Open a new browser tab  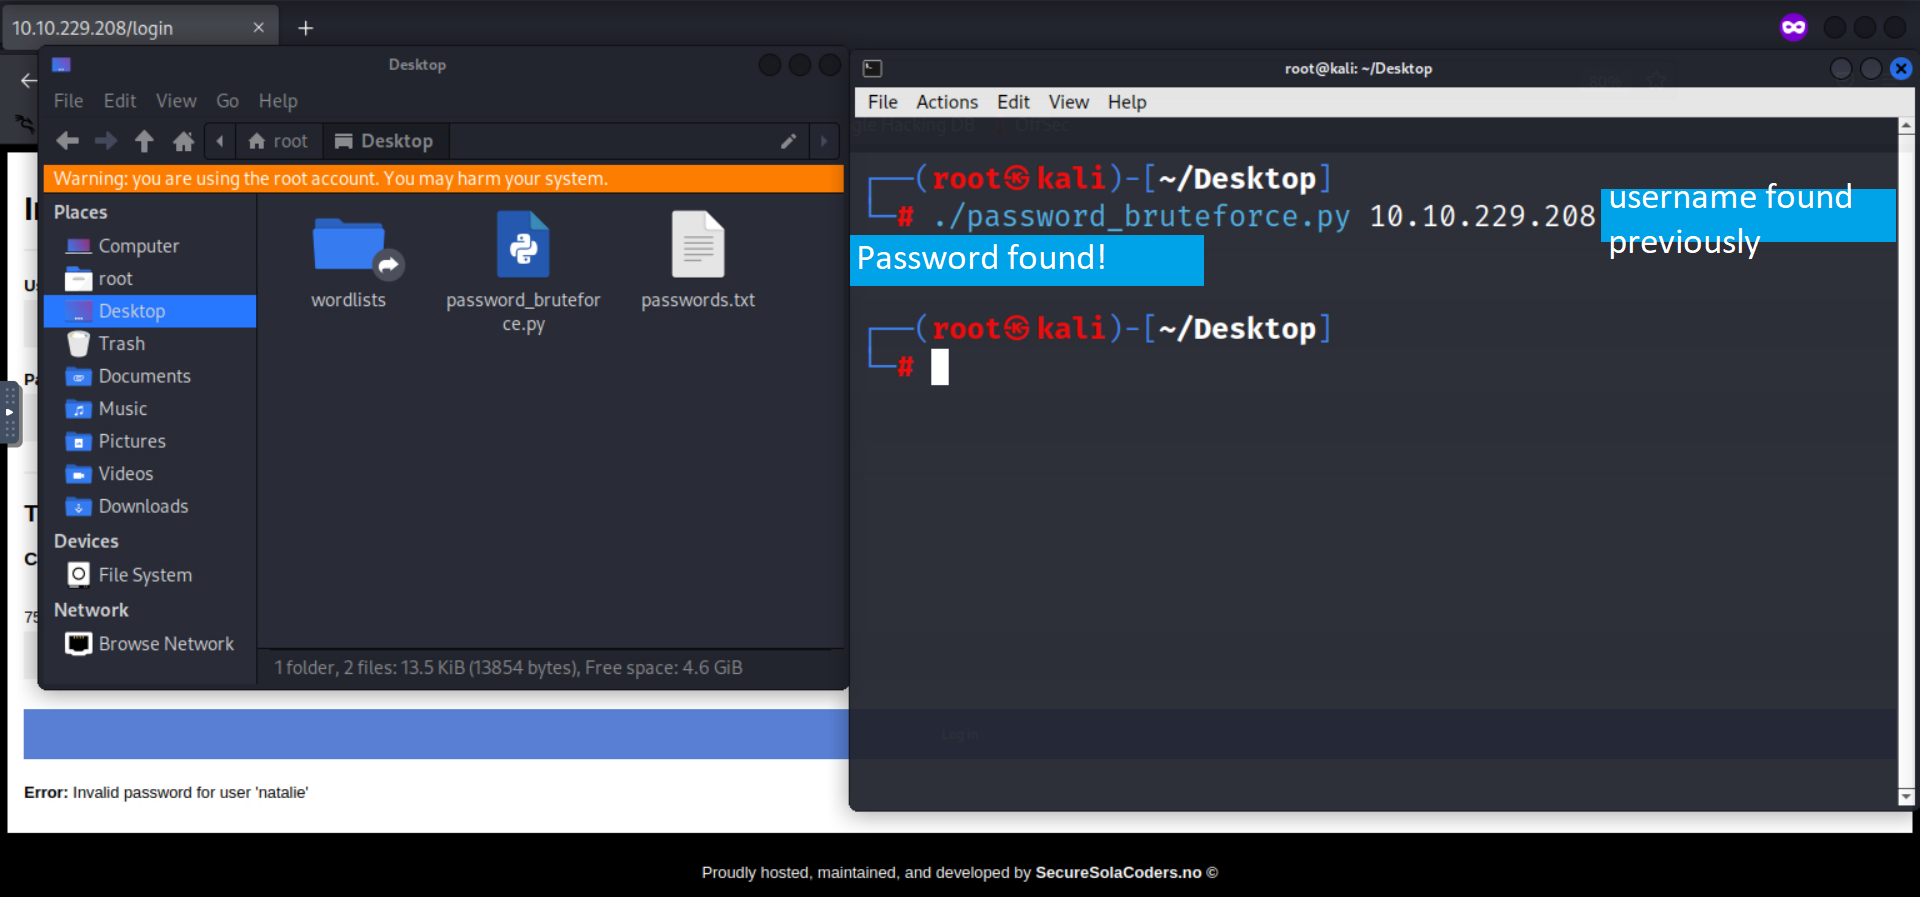306,28
